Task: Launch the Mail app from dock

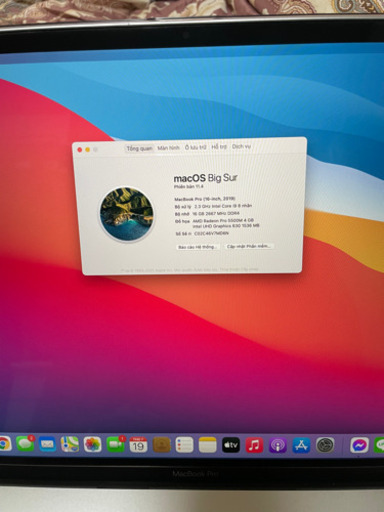Action: pos(47,444)
